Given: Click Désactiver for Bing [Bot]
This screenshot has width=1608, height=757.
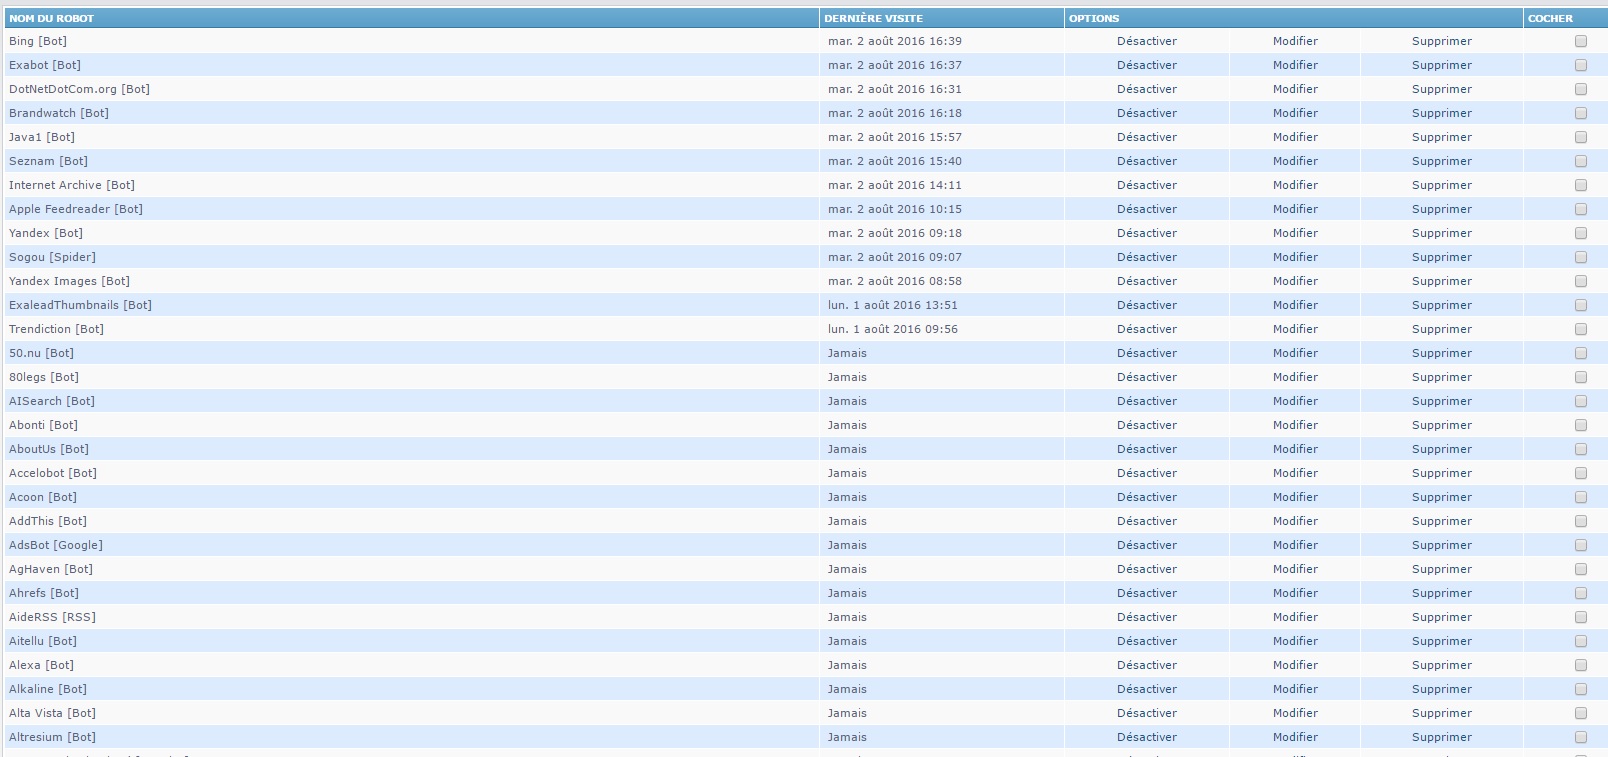Looking at the screenshot, I should pyautogui.click(x=1147, y=41).
